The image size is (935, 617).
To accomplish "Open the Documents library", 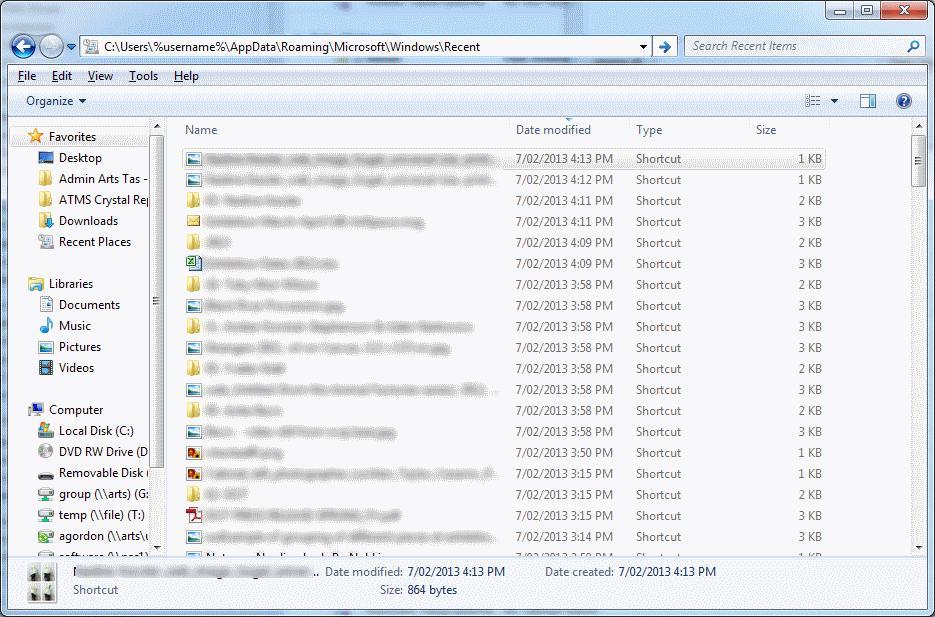I will coord(89,305).
